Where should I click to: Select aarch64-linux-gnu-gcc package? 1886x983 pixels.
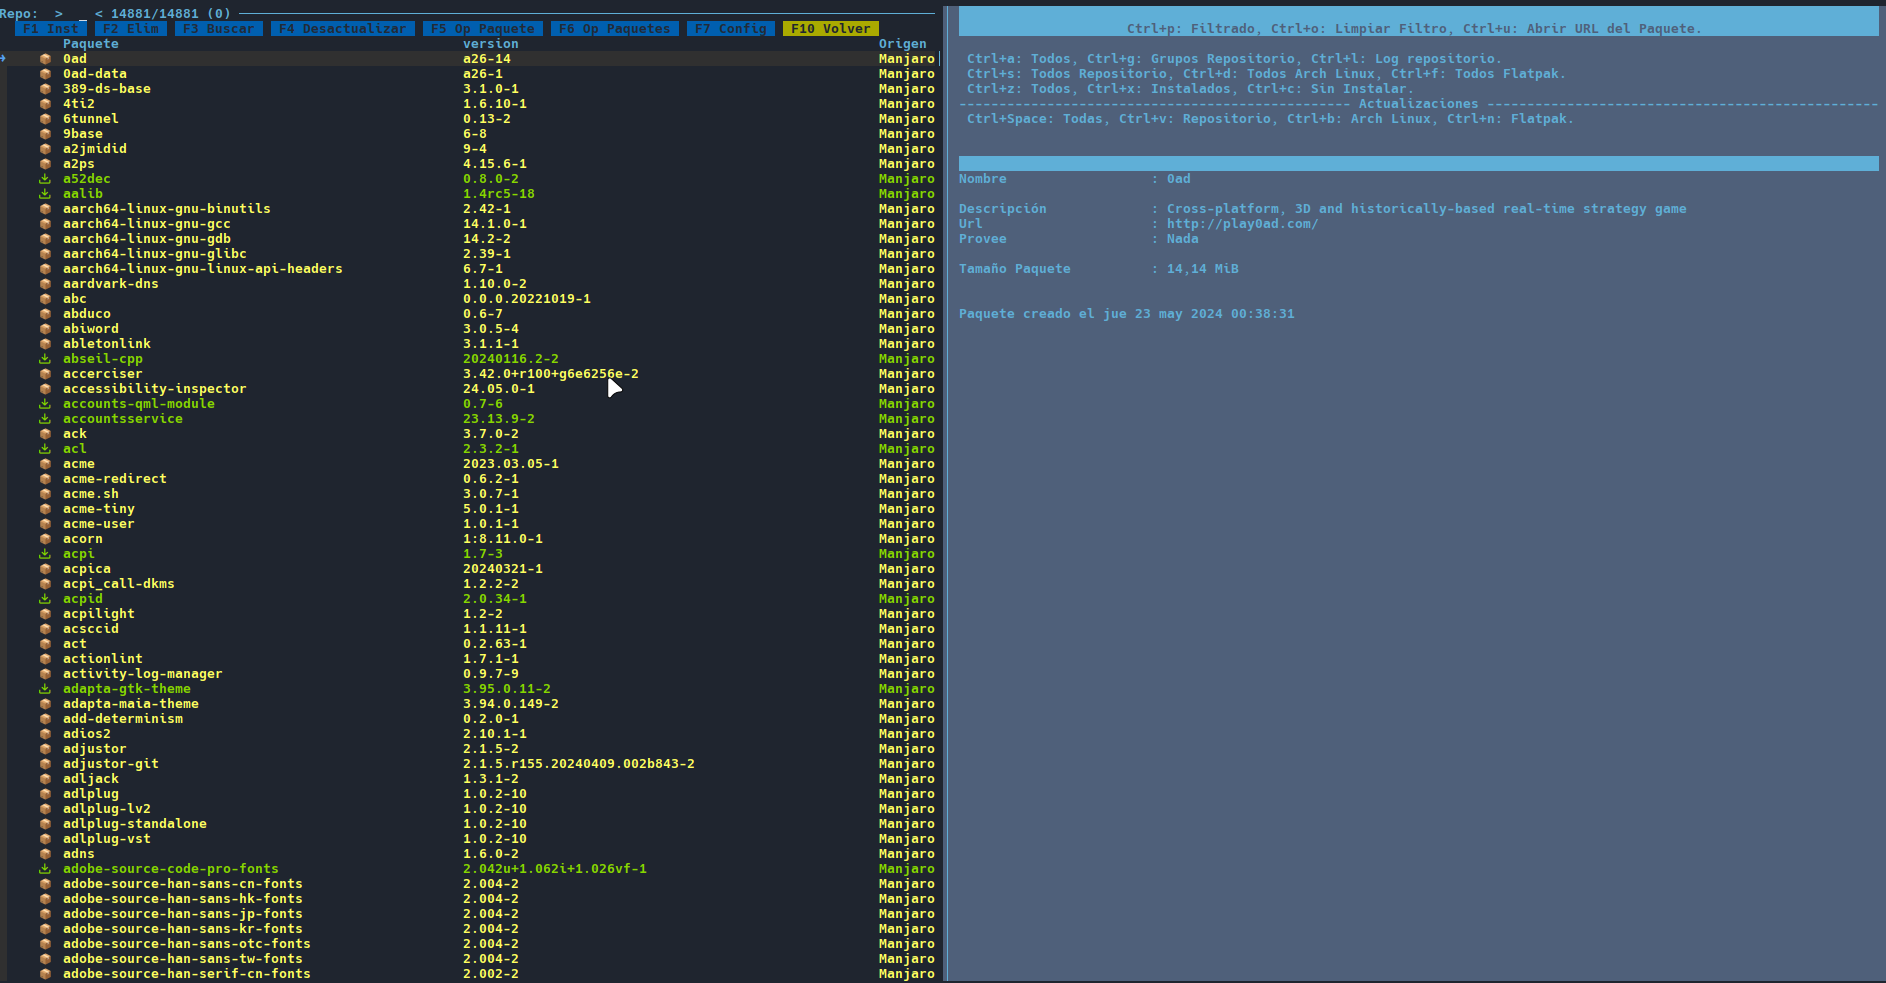(470, 224)
